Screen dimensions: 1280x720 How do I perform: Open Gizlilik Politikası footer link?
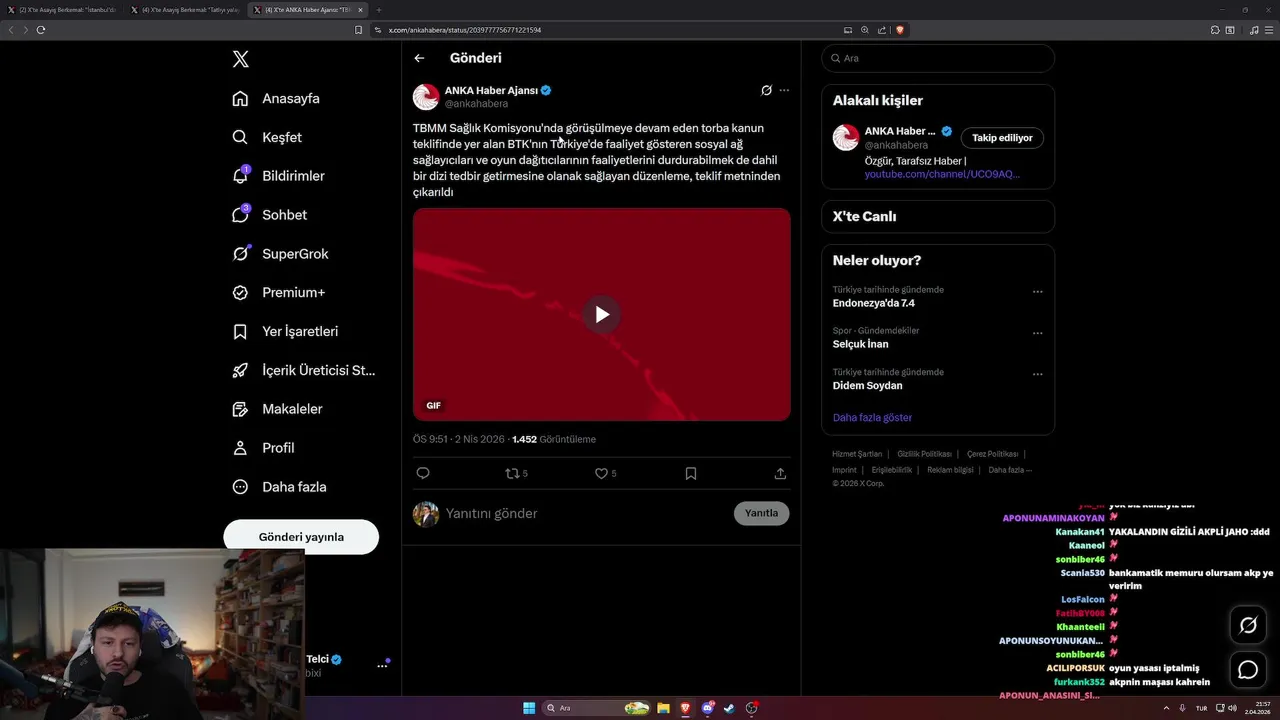[x=924, y=454]
